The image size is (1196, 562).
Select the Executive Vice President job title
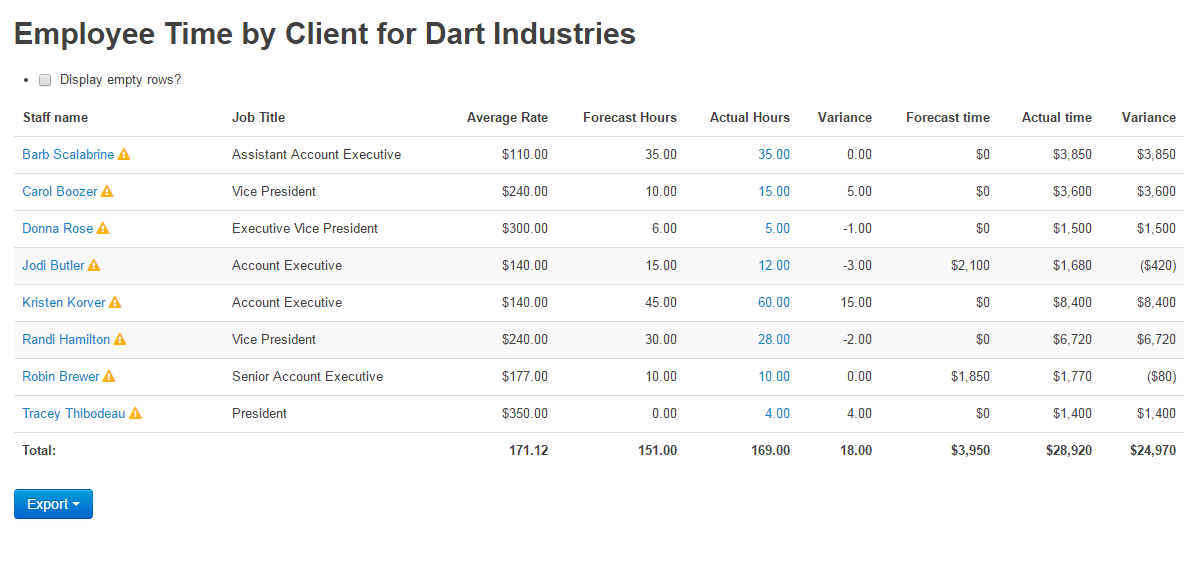click(305, 228)
